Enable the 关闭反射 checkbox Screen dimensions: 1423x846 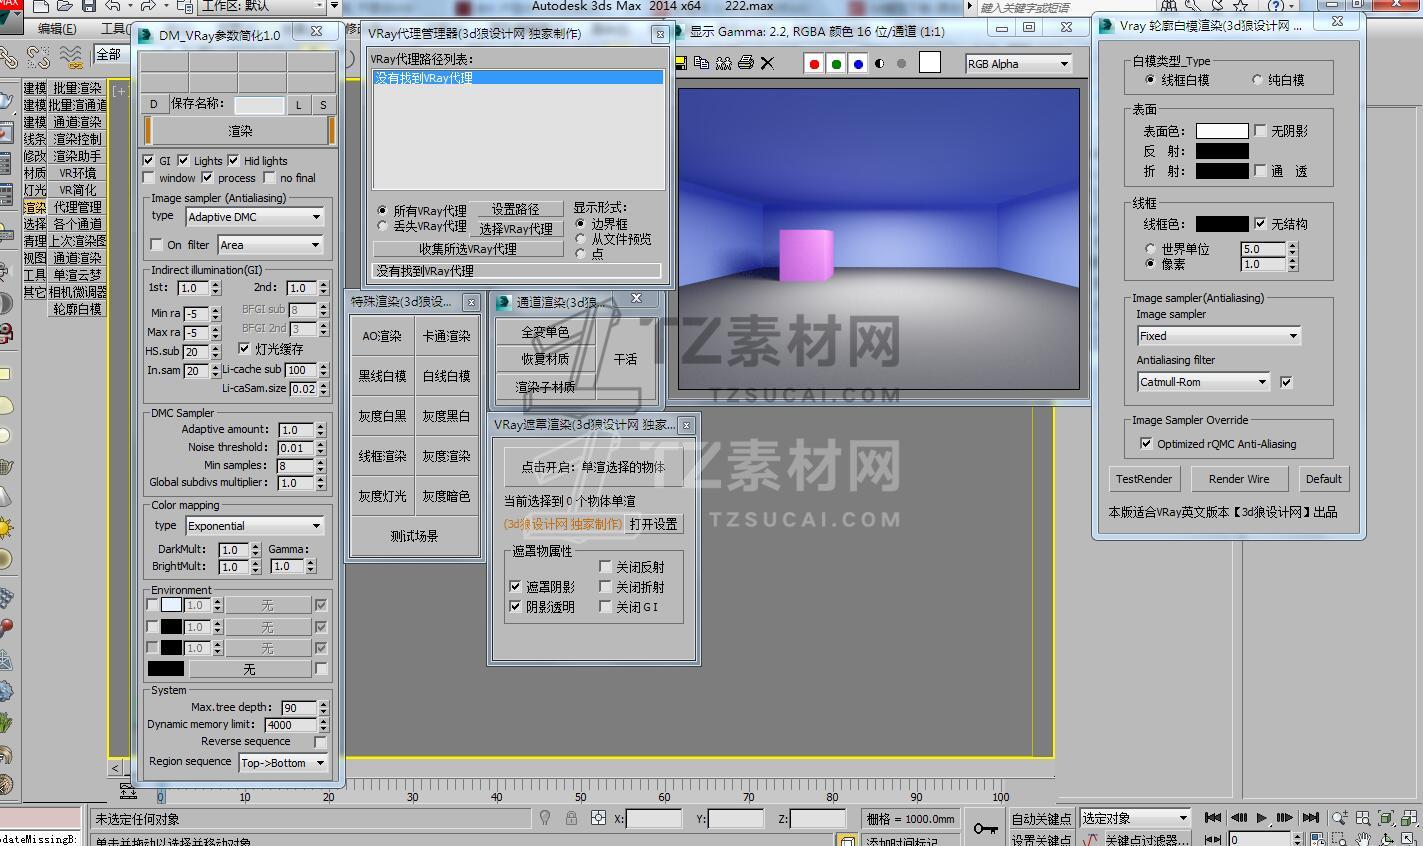point(605,566)
